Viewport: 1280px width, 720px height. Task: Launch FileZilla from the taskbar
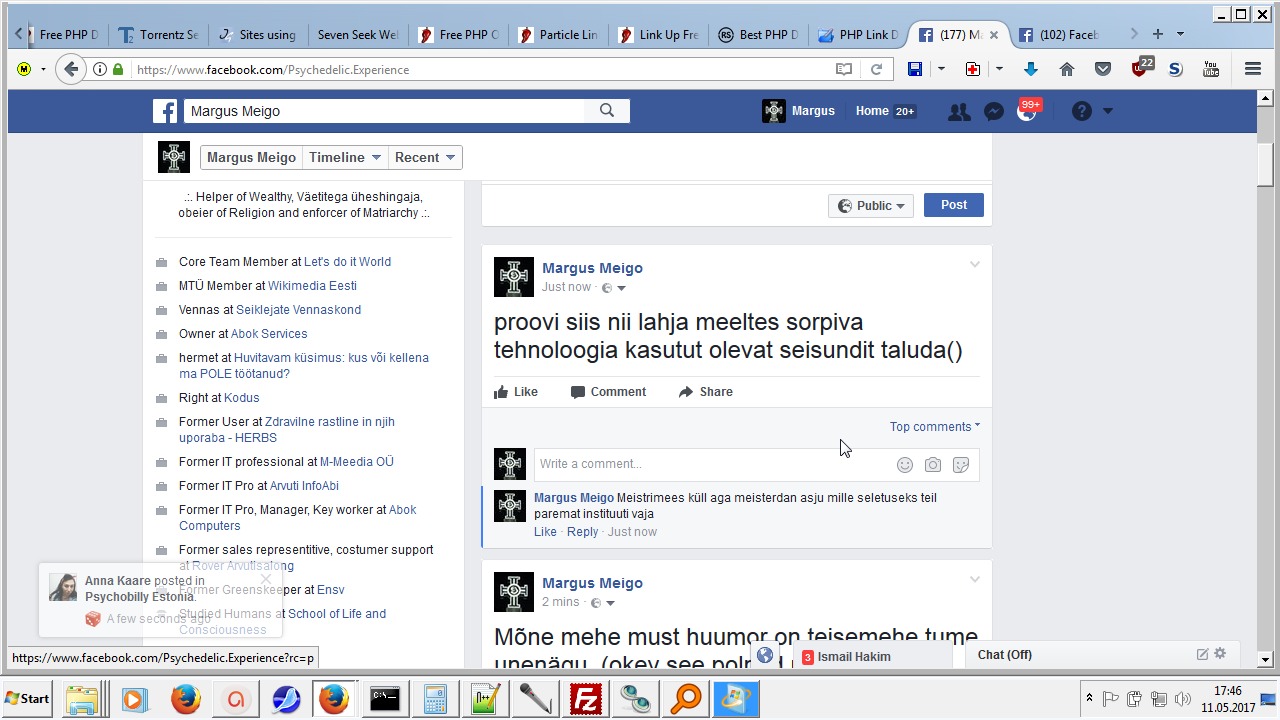point(584,698)
